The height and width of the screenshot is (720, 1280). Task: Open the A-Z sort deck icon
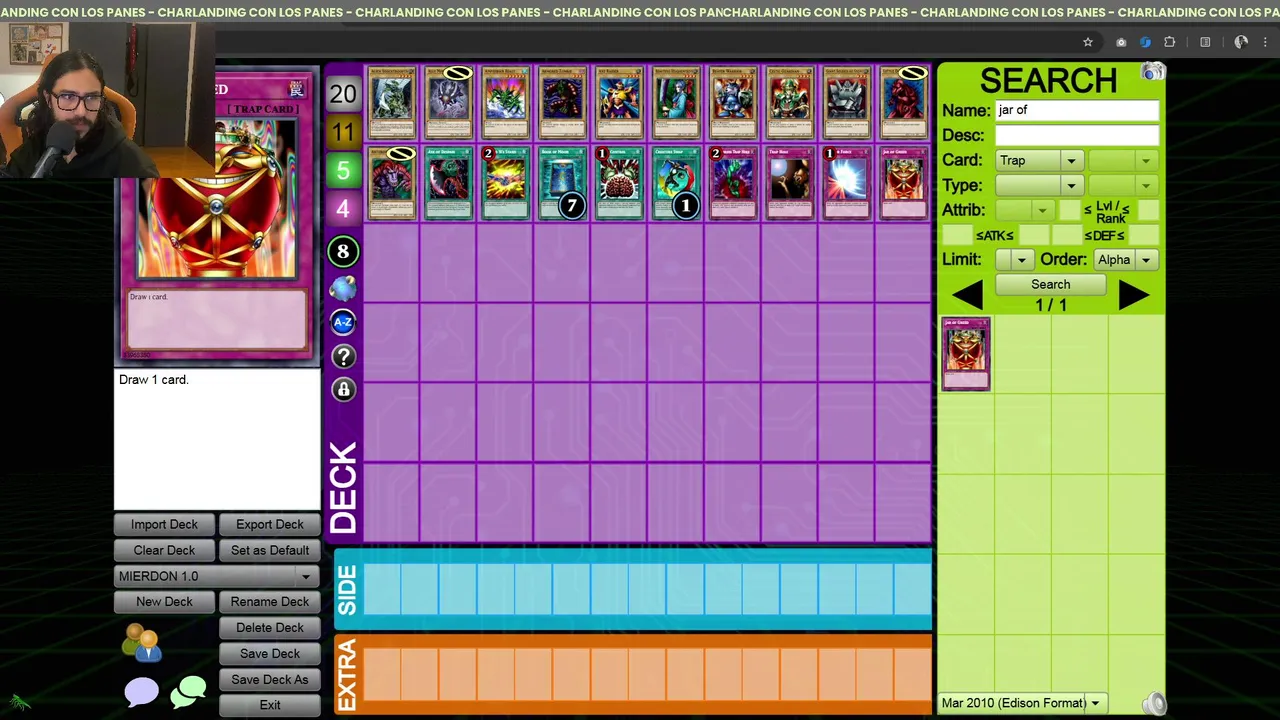pos(343,322)
